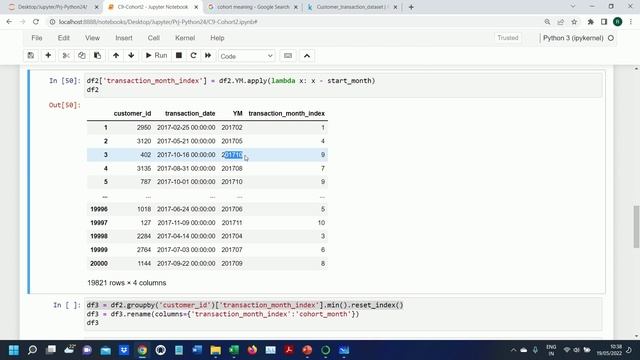Move selected cell up arrow

[x=116, y=56]
